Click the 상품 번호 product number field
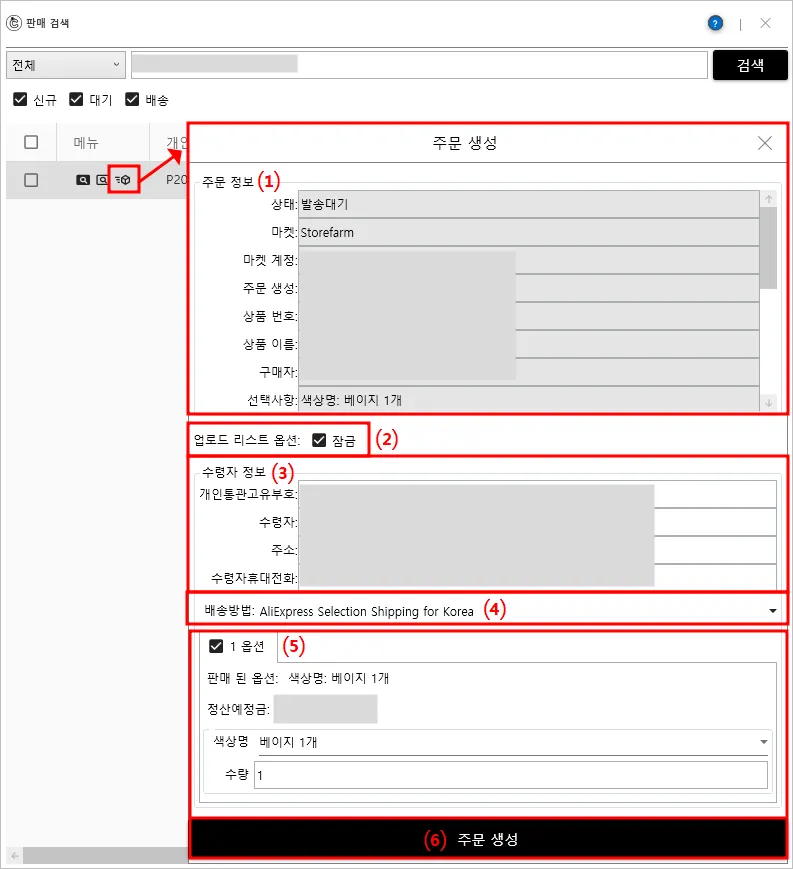This screenshot has height=869, width=793. 529,316
